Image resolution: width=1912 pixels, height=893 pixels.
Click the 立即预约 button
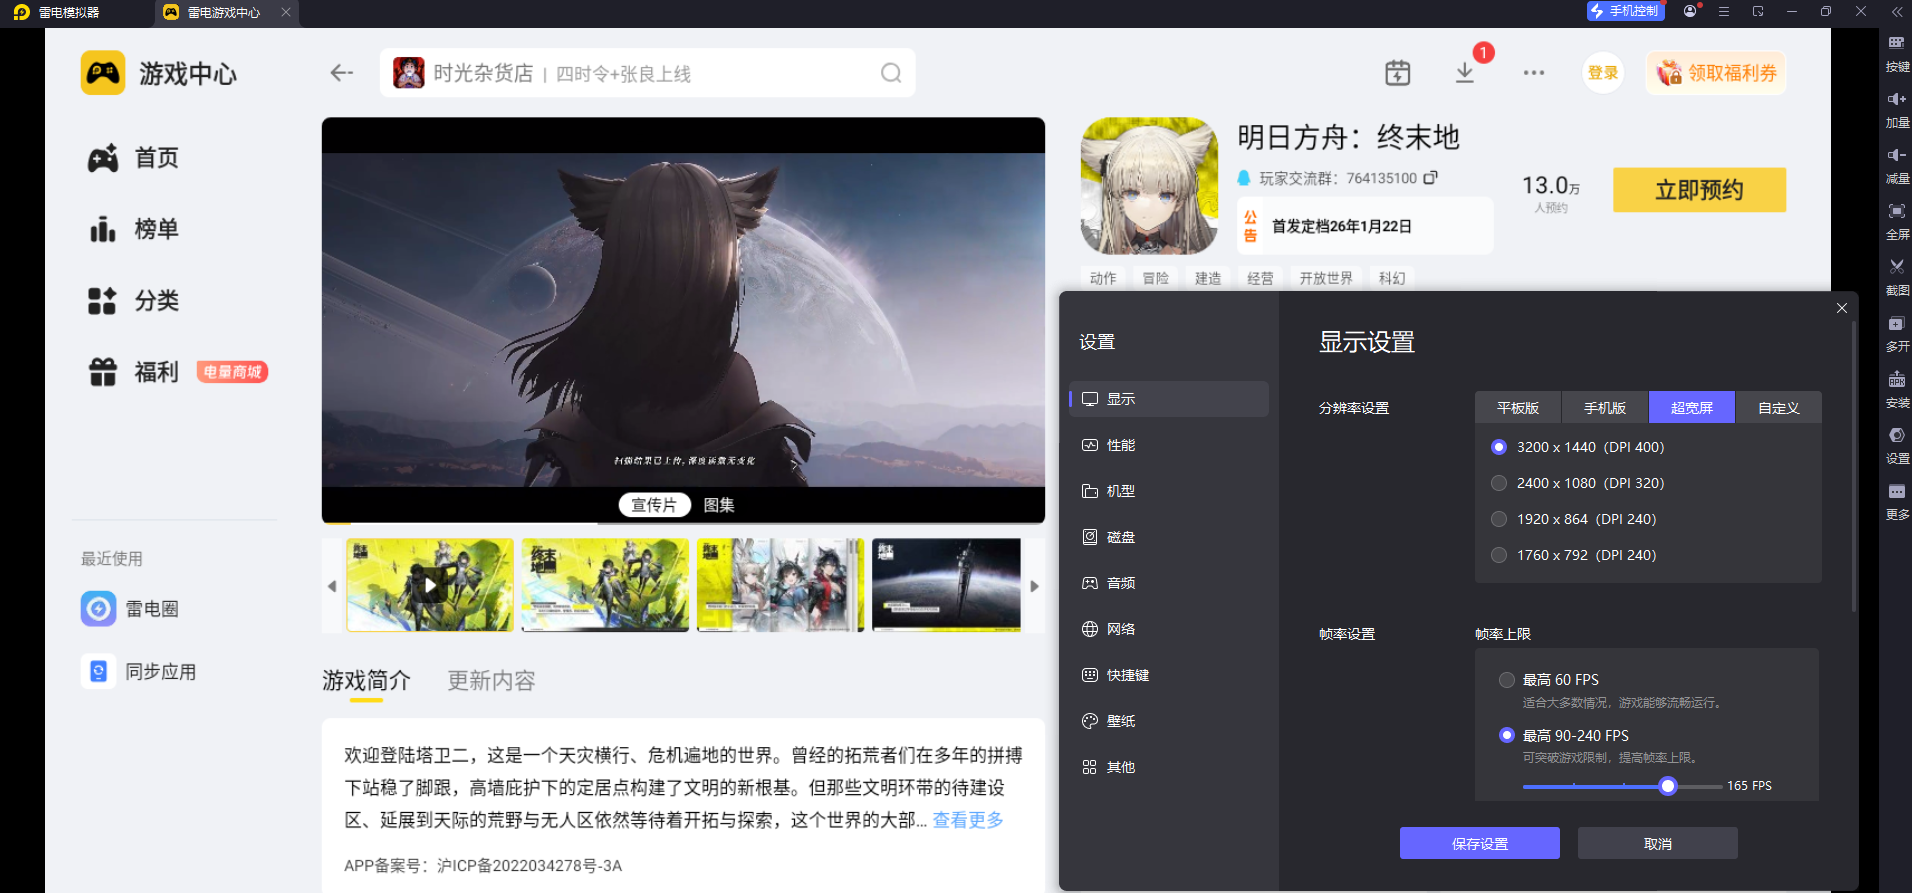pyautogui.click(x=1698, y=190)
